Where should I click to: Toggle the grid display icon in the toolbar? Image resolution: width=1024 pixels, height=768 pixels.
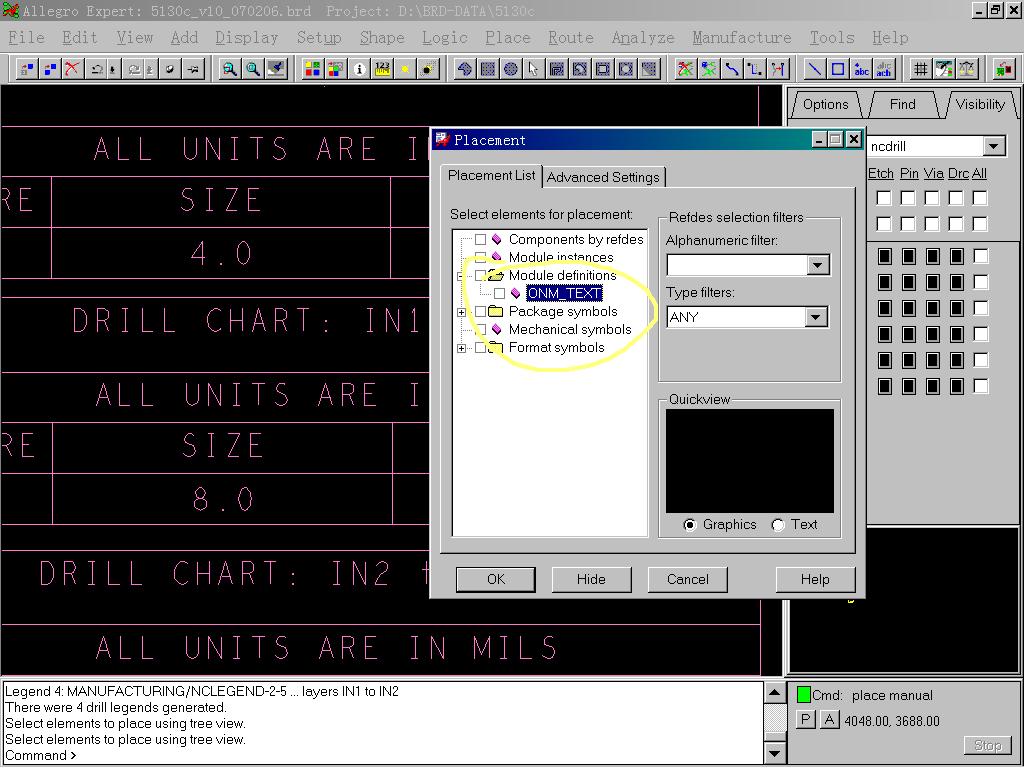tap(920, 69)
